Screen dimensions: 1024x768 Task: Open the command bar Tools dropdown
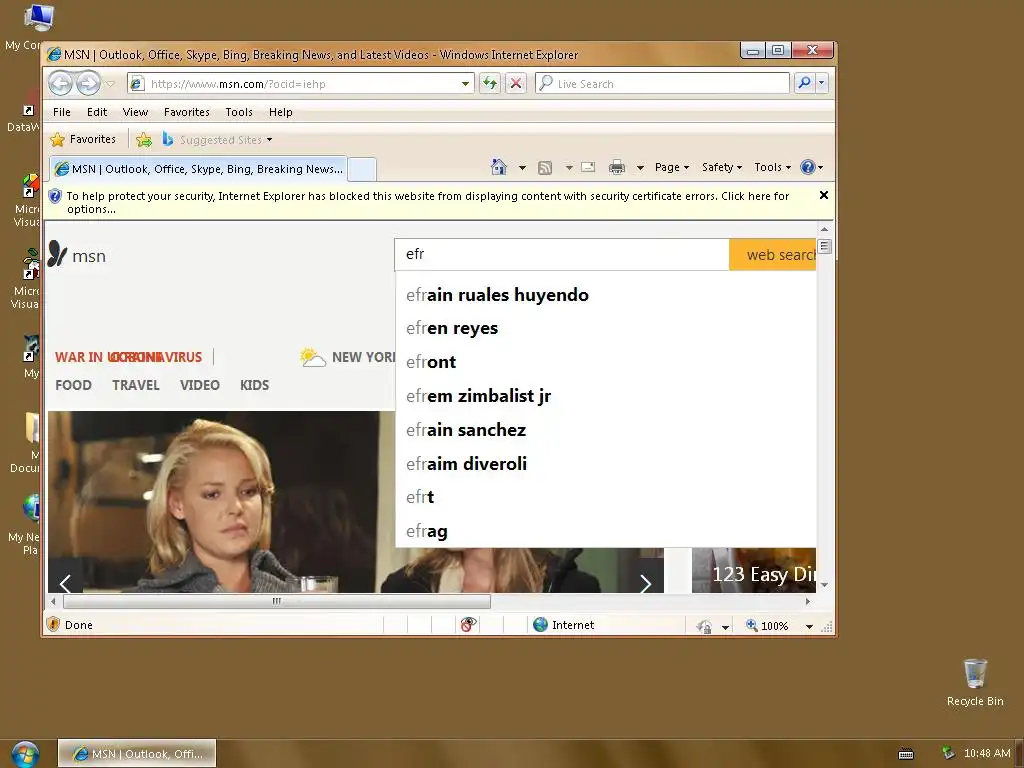[x=772, y=167]
